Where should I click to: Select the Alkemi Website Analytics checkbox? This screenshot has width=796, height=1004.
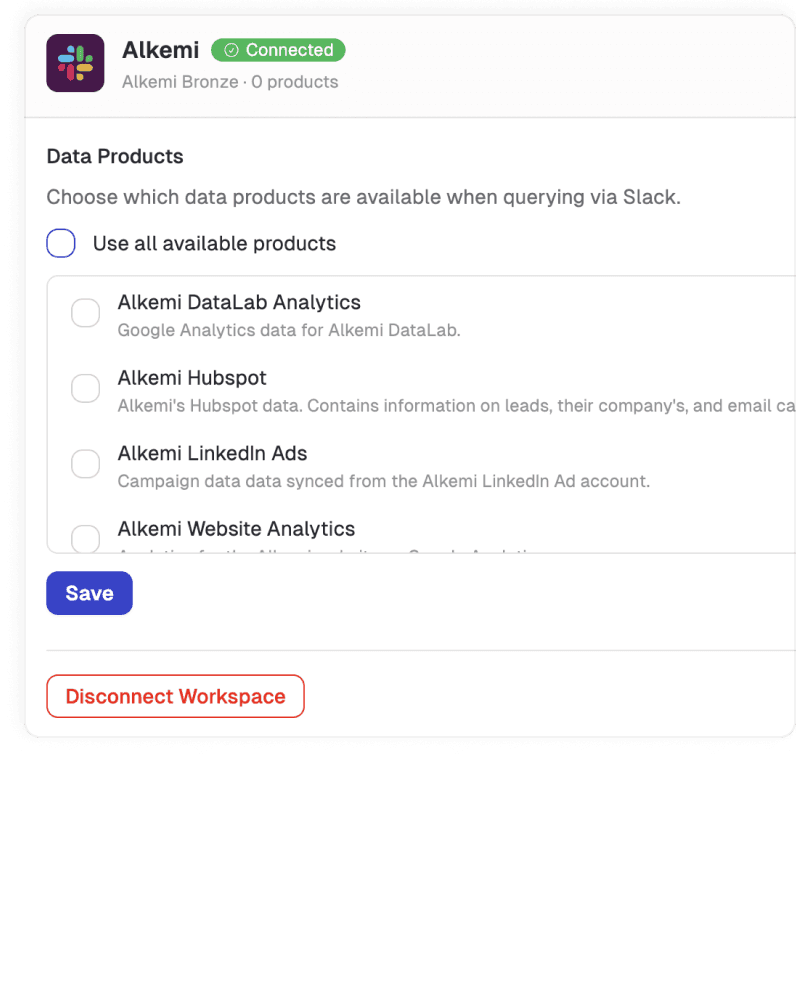[85, 539]
